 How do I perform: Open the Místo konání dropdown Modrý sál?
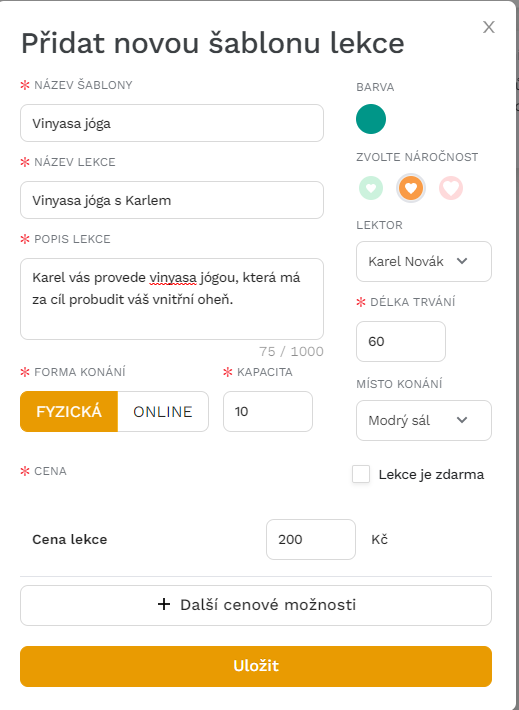pos(424,420)
